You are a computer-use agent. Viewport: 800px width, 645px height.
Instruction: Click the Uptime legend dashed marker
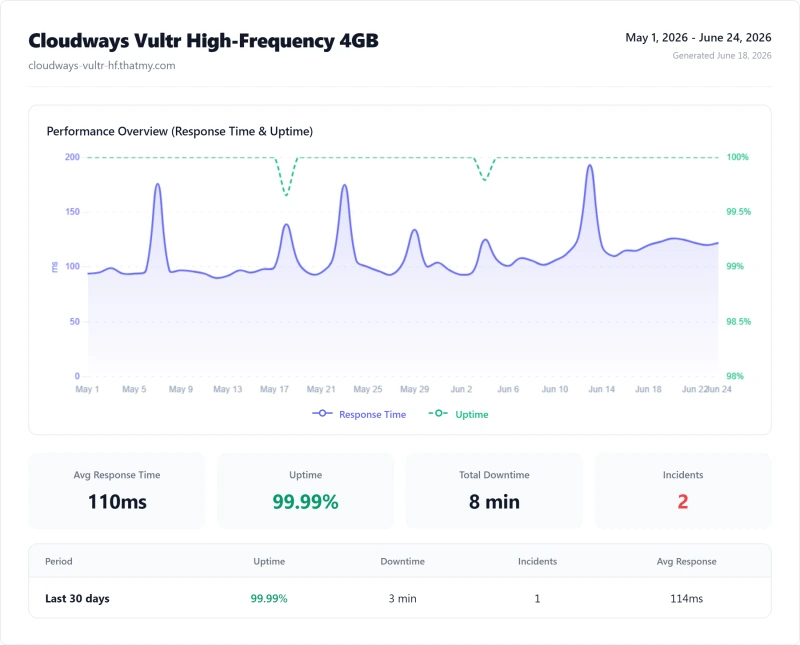coord(438,413)
